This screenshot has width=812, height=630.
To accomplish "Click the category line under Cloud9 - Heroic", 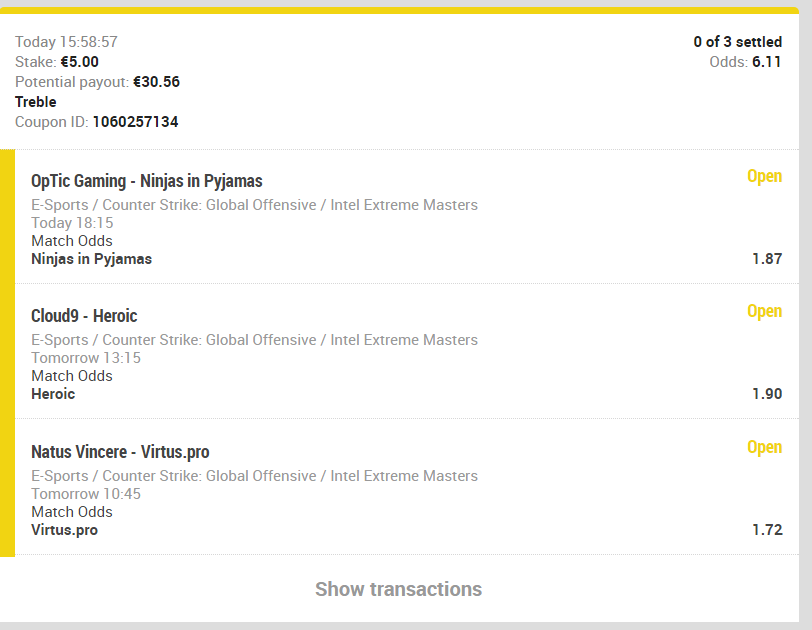I will pos(254,340).
